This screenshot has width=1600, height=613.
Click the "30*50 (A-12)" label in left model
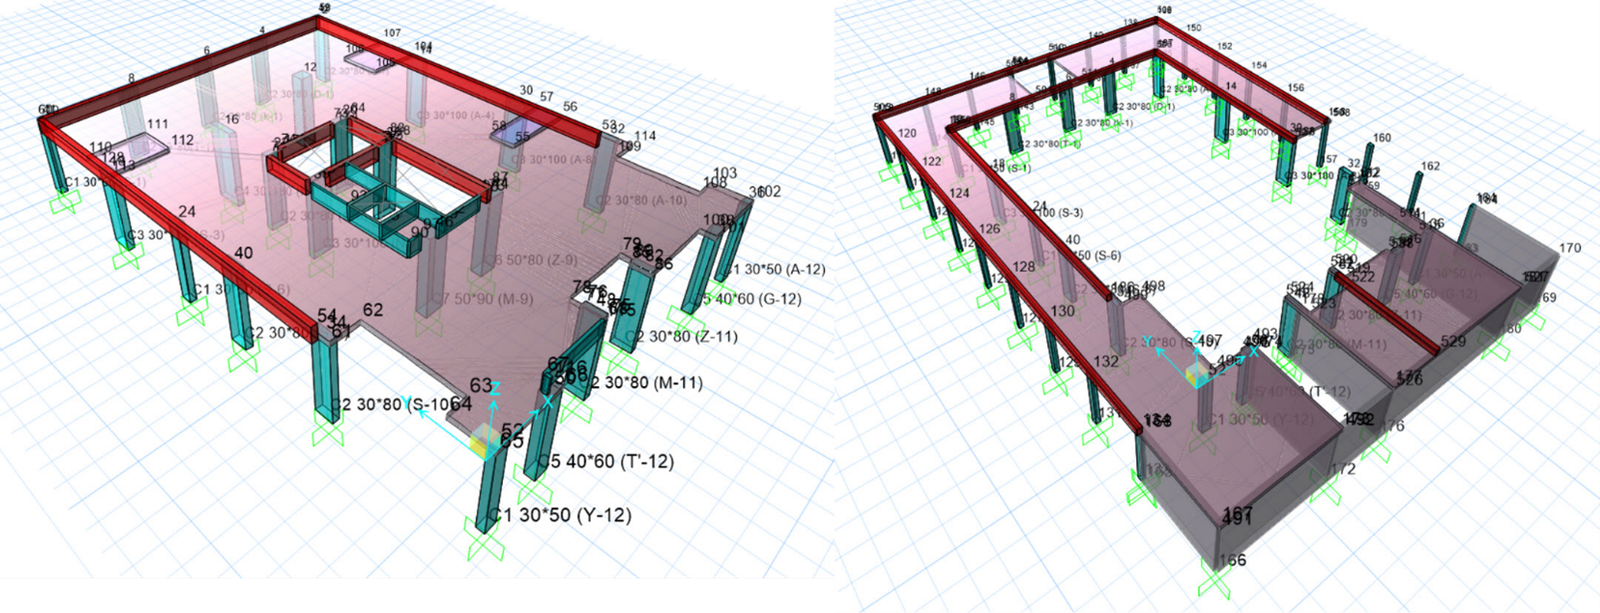(x=784, y=269)
